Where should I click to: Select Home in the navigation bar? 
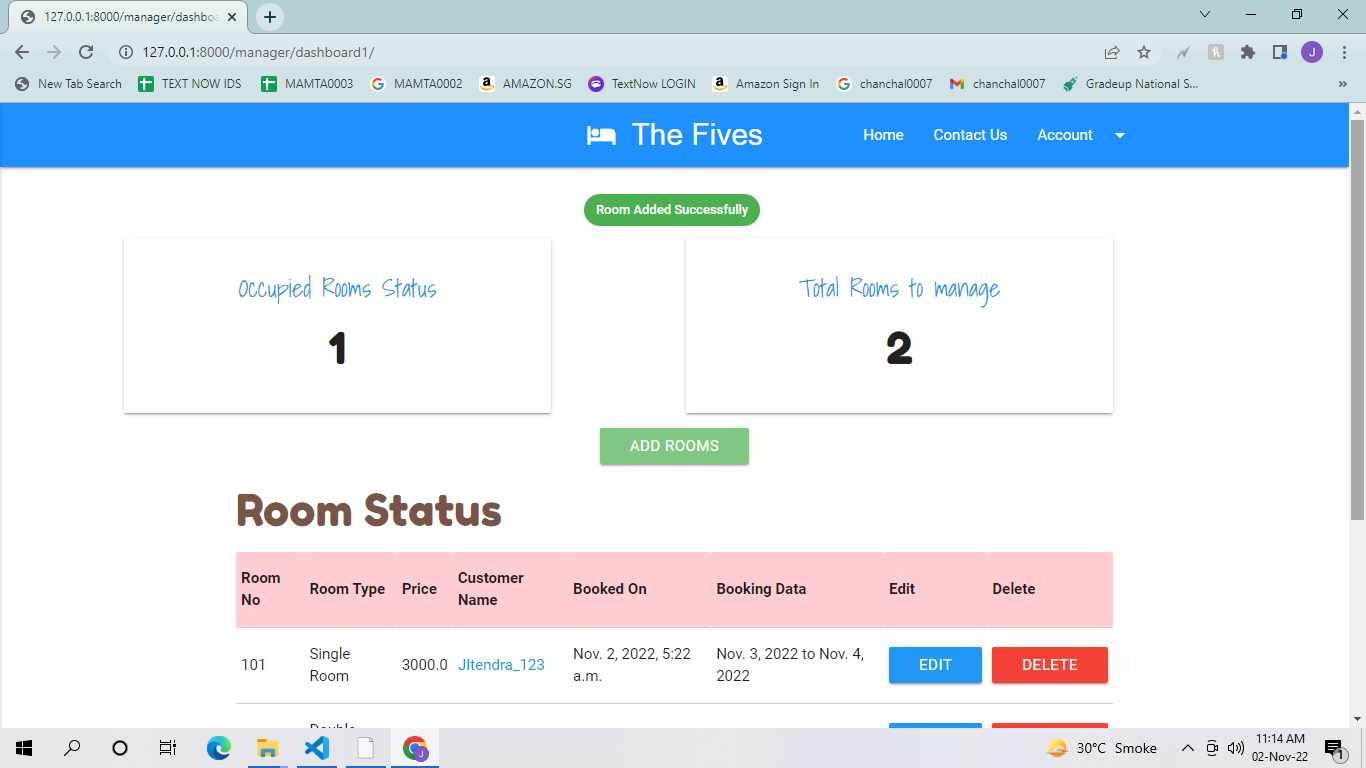(883, 135)
